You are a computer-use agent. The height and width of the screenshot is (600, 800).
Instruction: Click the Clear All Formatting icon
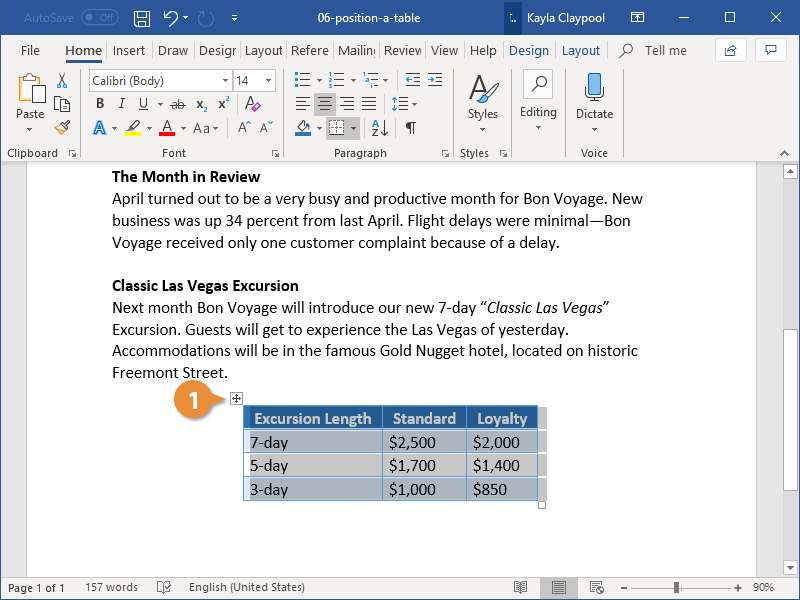point(253,103)
